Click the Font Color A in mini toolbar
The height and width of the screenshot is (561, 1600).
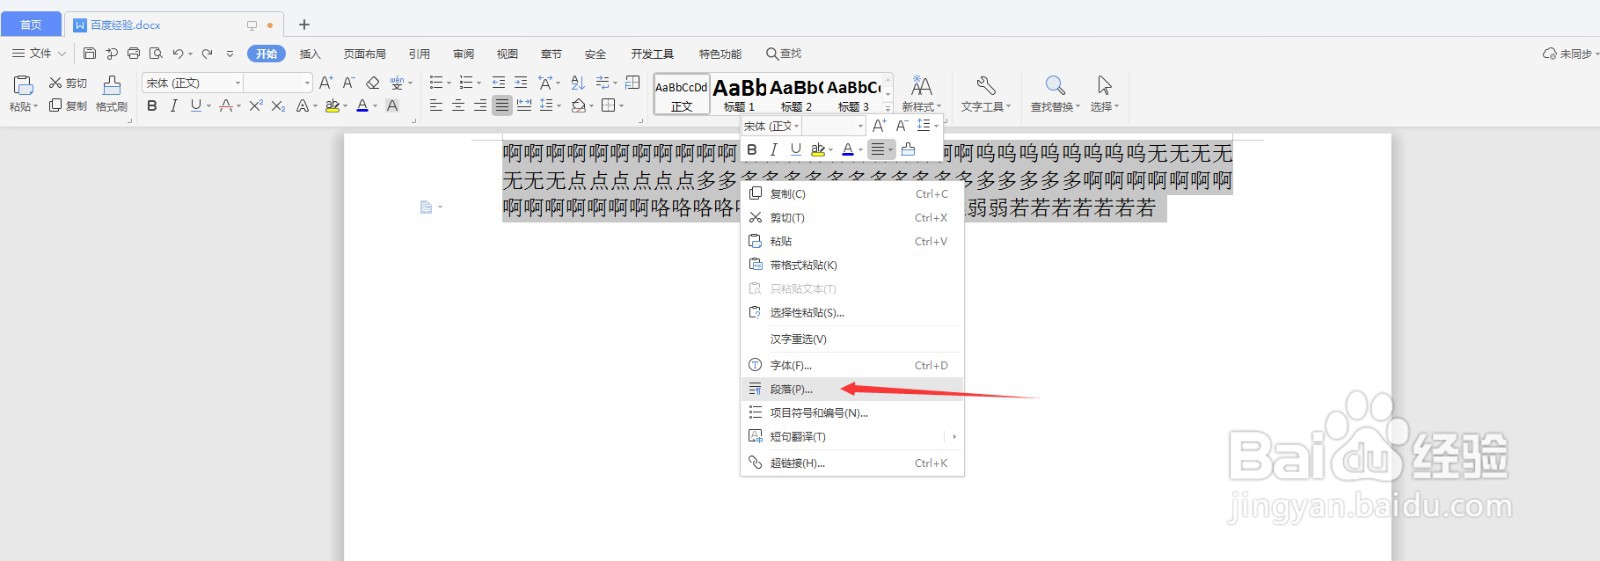(847, 149)
